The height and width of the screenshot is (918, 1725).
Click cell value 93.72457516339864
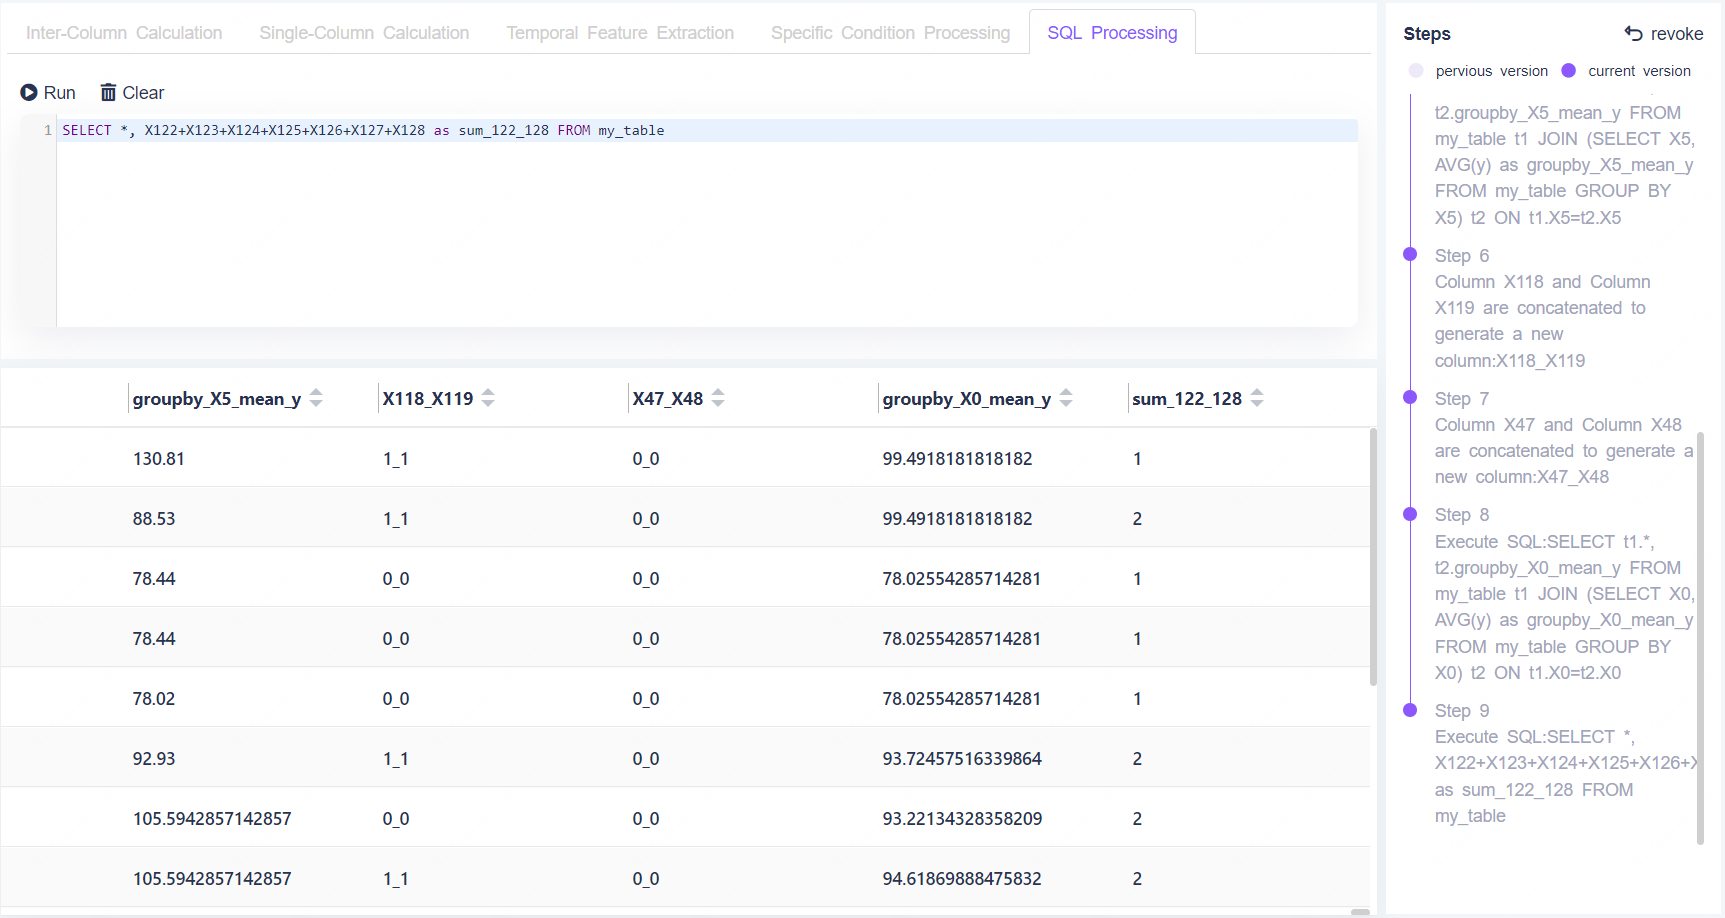tap(962, 759)
